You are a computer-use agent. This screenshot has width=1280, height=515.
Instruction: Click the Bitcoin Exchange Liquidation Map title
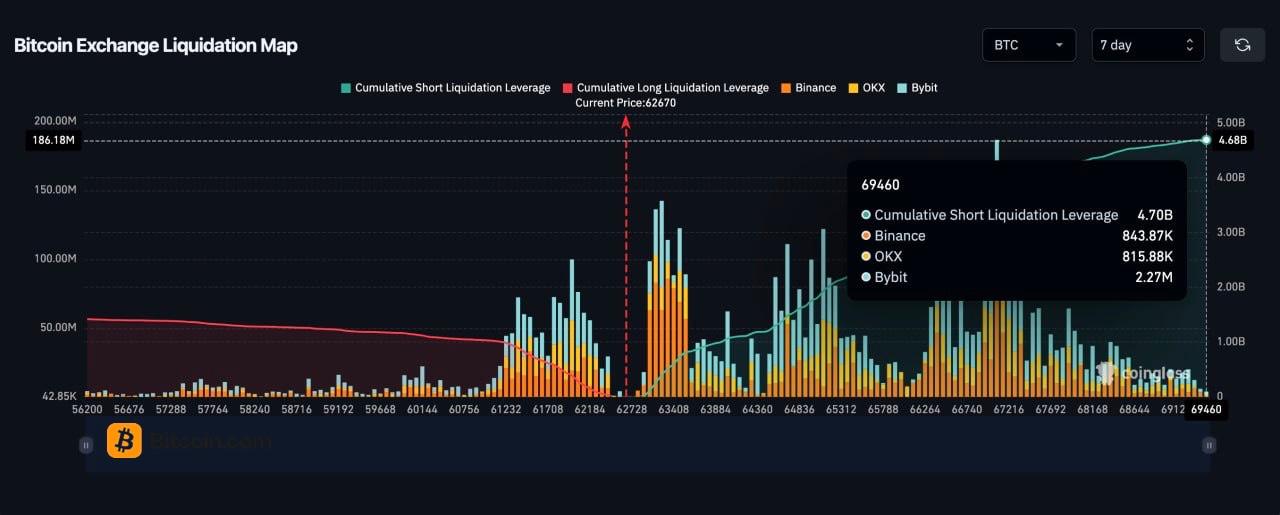coord(155,45)
